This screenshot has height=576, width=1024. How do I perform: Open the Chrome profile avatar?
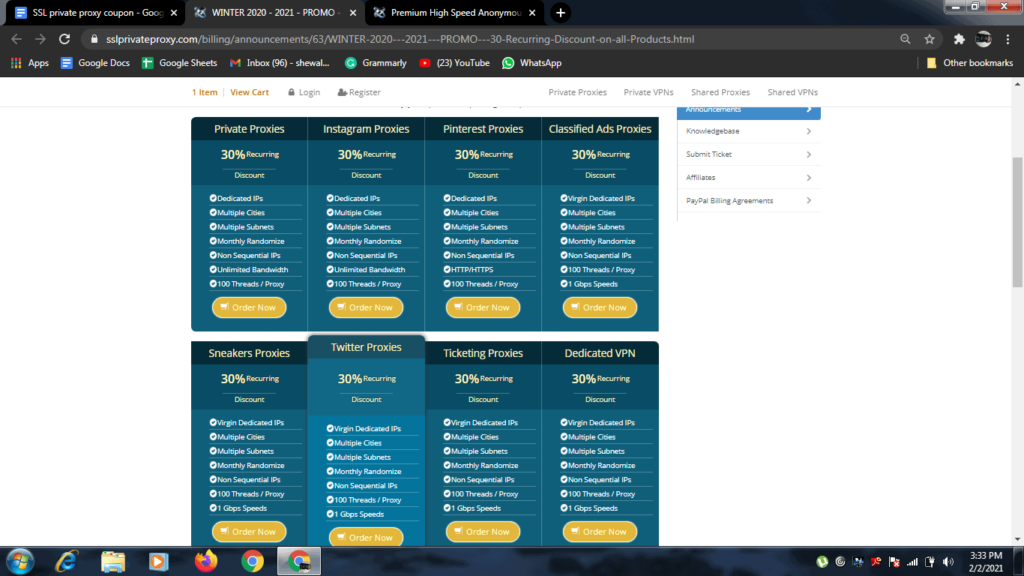point(984,39)
